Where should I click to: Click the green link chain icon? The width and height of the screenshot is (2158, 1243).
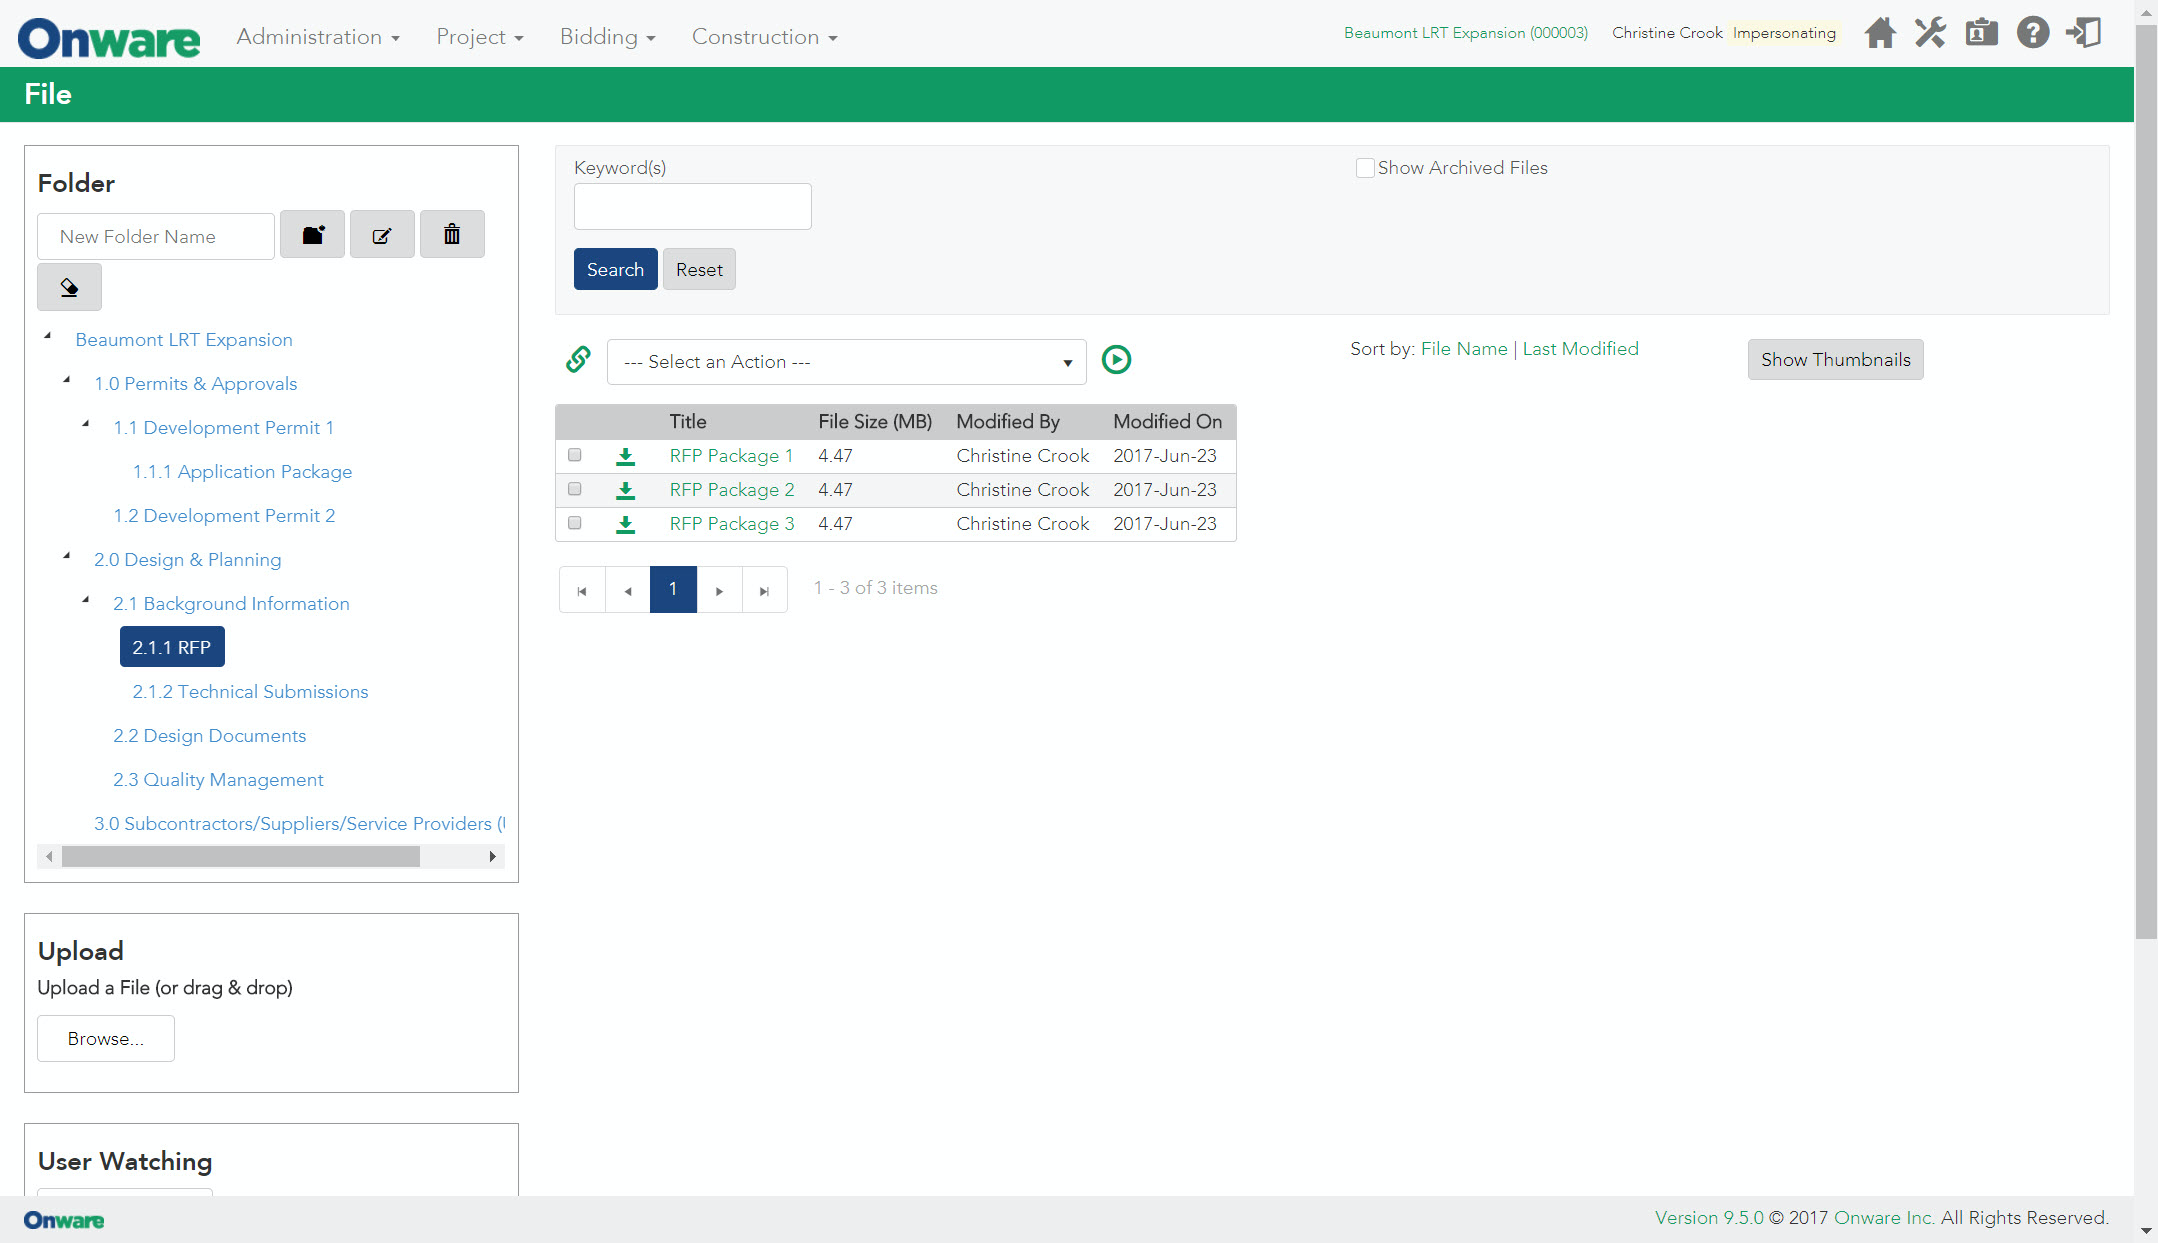pos(578,359)
